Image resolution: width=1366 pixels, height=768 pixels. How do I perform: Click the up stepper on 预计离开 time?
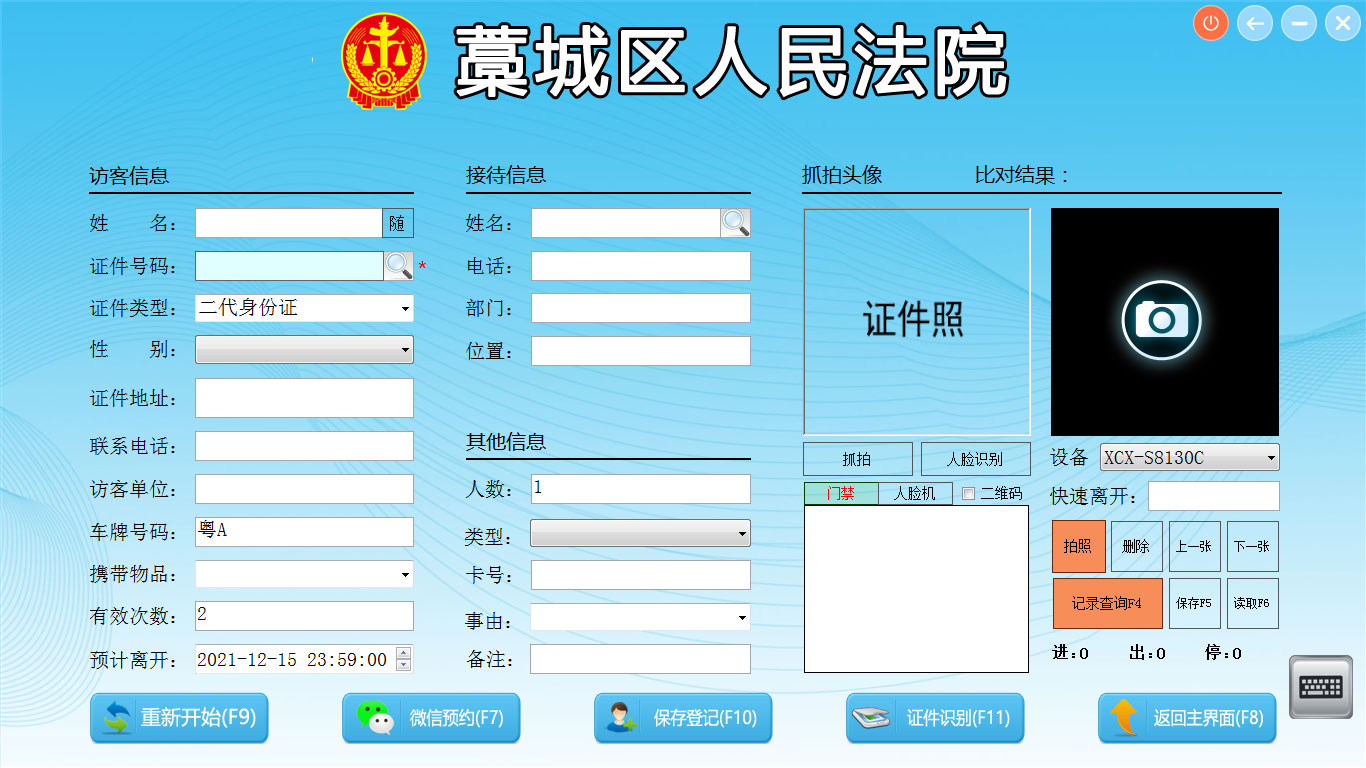404,654
